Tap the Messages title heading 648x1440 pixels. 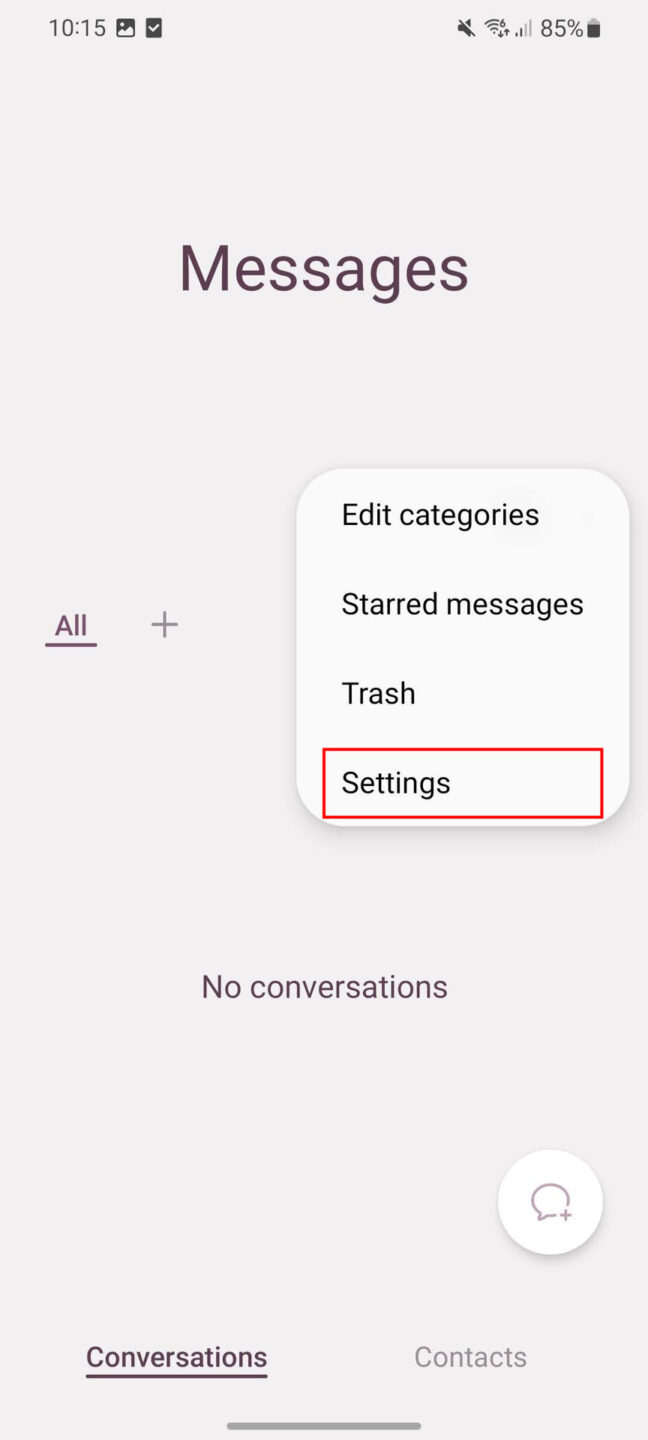coord(324,268)
